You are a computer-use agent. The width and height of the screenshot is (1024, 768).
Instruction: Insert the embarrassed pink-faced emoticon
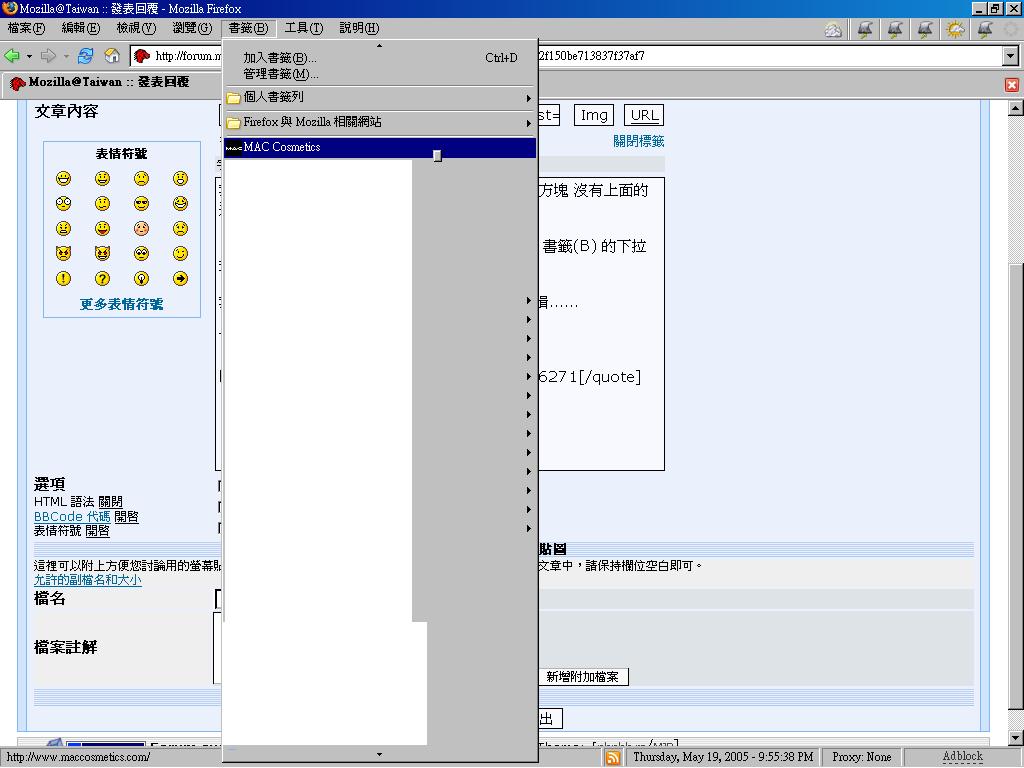click(x=141, y=229)
